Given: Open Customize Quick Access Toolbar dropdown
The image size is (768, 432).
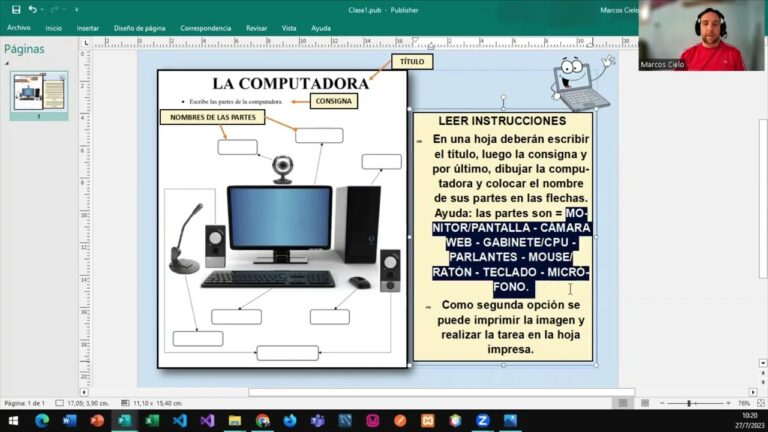Looking at the screenshot, I should (76, 9).
